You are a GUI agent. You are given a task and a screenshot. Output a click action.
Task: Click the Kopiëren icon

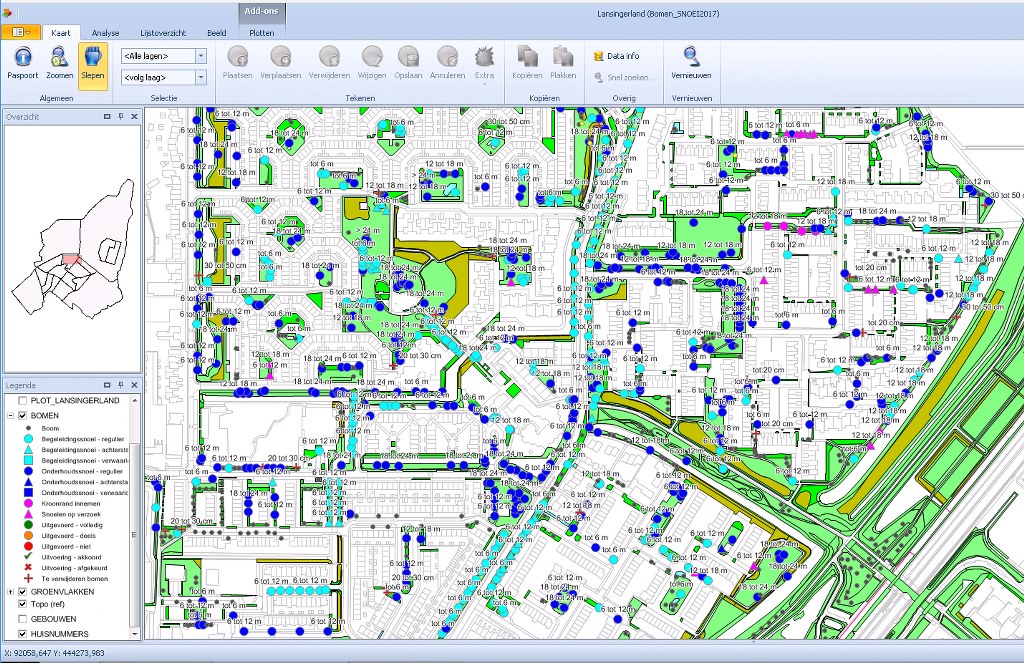[x=526, y=62]
